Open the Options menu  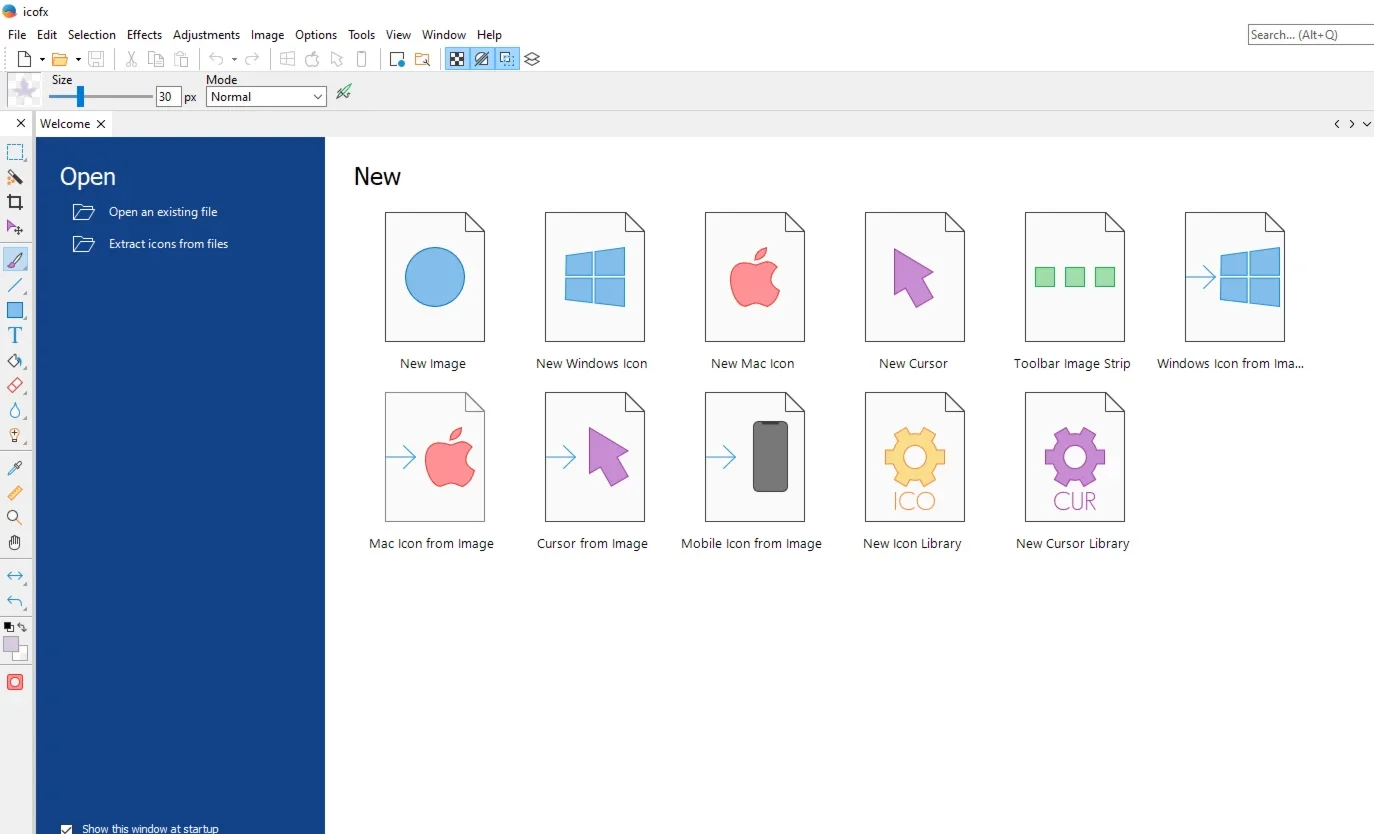click(316, 35)
